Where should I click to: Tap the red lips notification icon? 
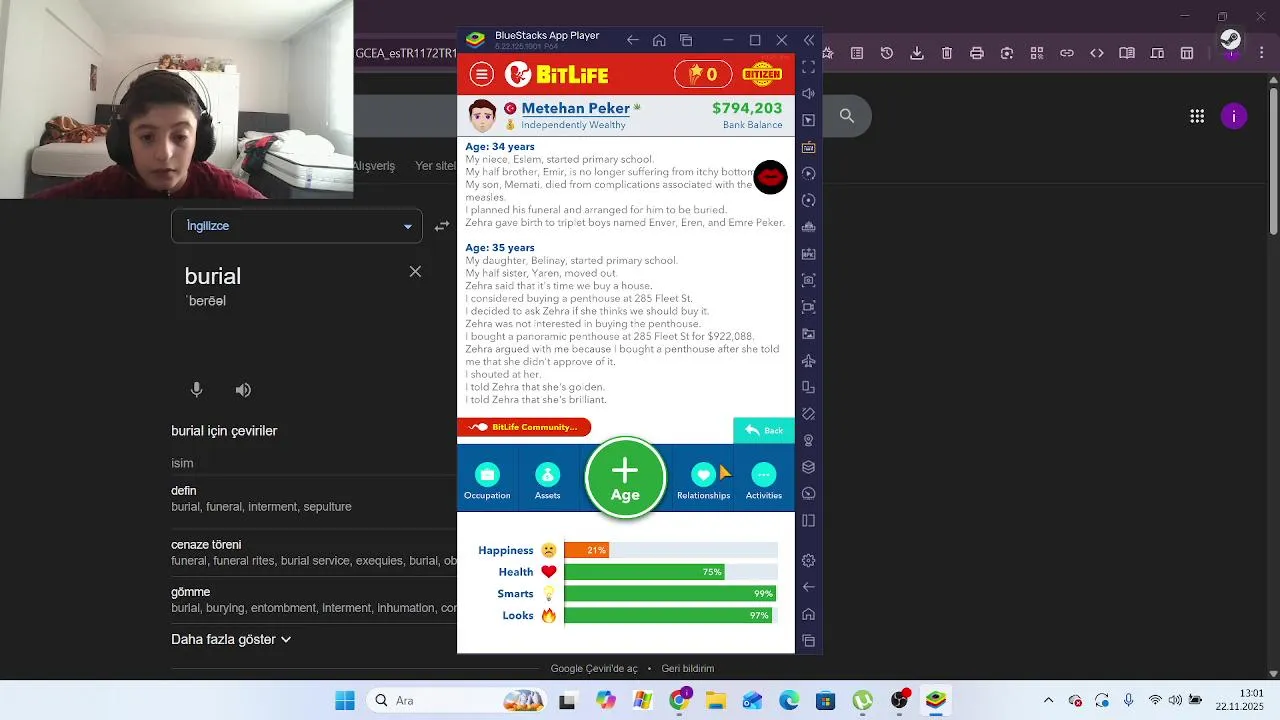tap(770, 178)
